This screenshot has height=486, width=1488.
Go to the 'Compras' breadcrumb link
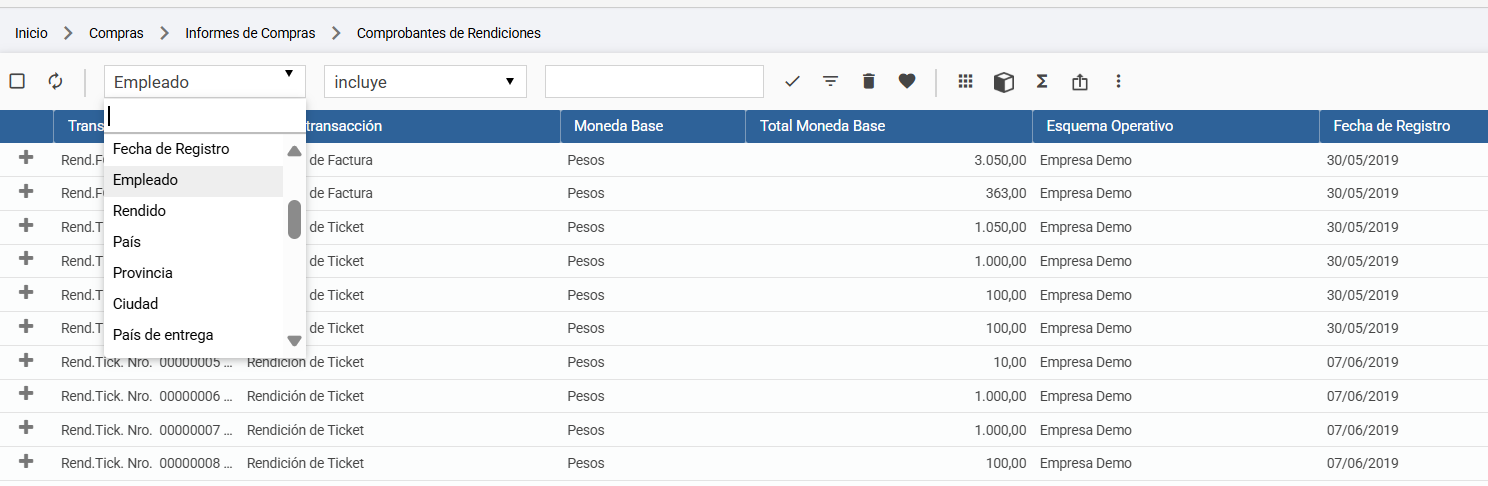(x=116, y=33)
